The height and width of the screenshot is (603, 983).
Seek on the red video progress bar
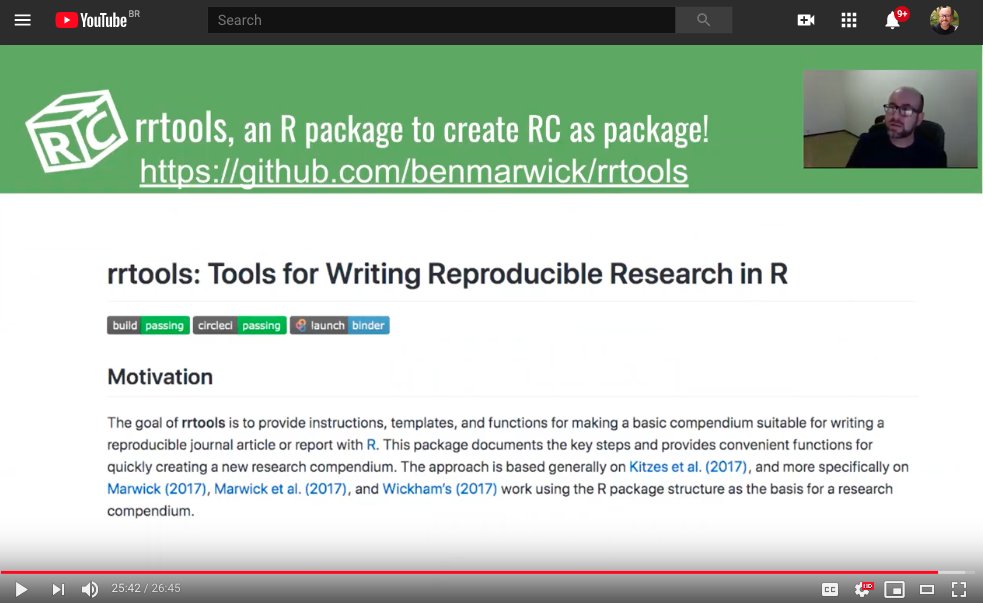(469, 572)
